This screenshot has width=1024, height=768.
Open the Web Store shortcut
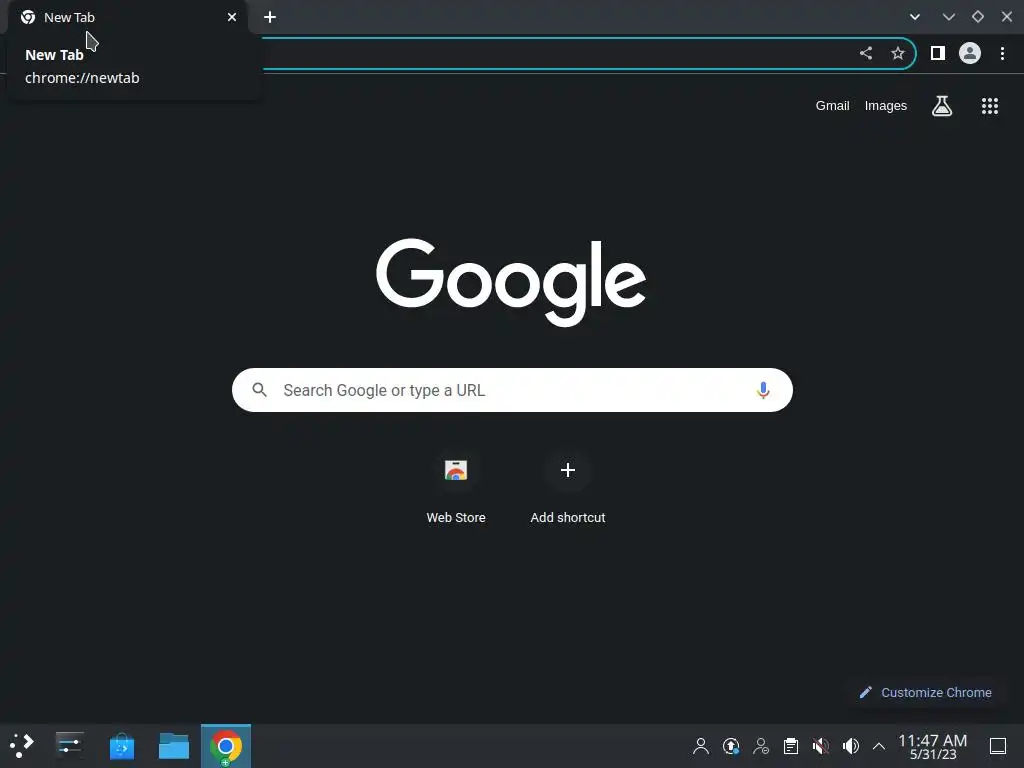[456, 488]
